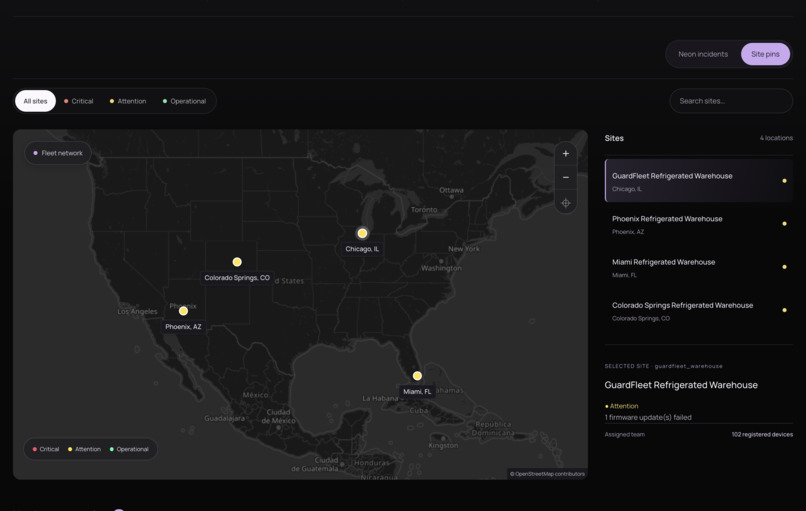Click the 'Sites' panel heading

pos(614,138)
